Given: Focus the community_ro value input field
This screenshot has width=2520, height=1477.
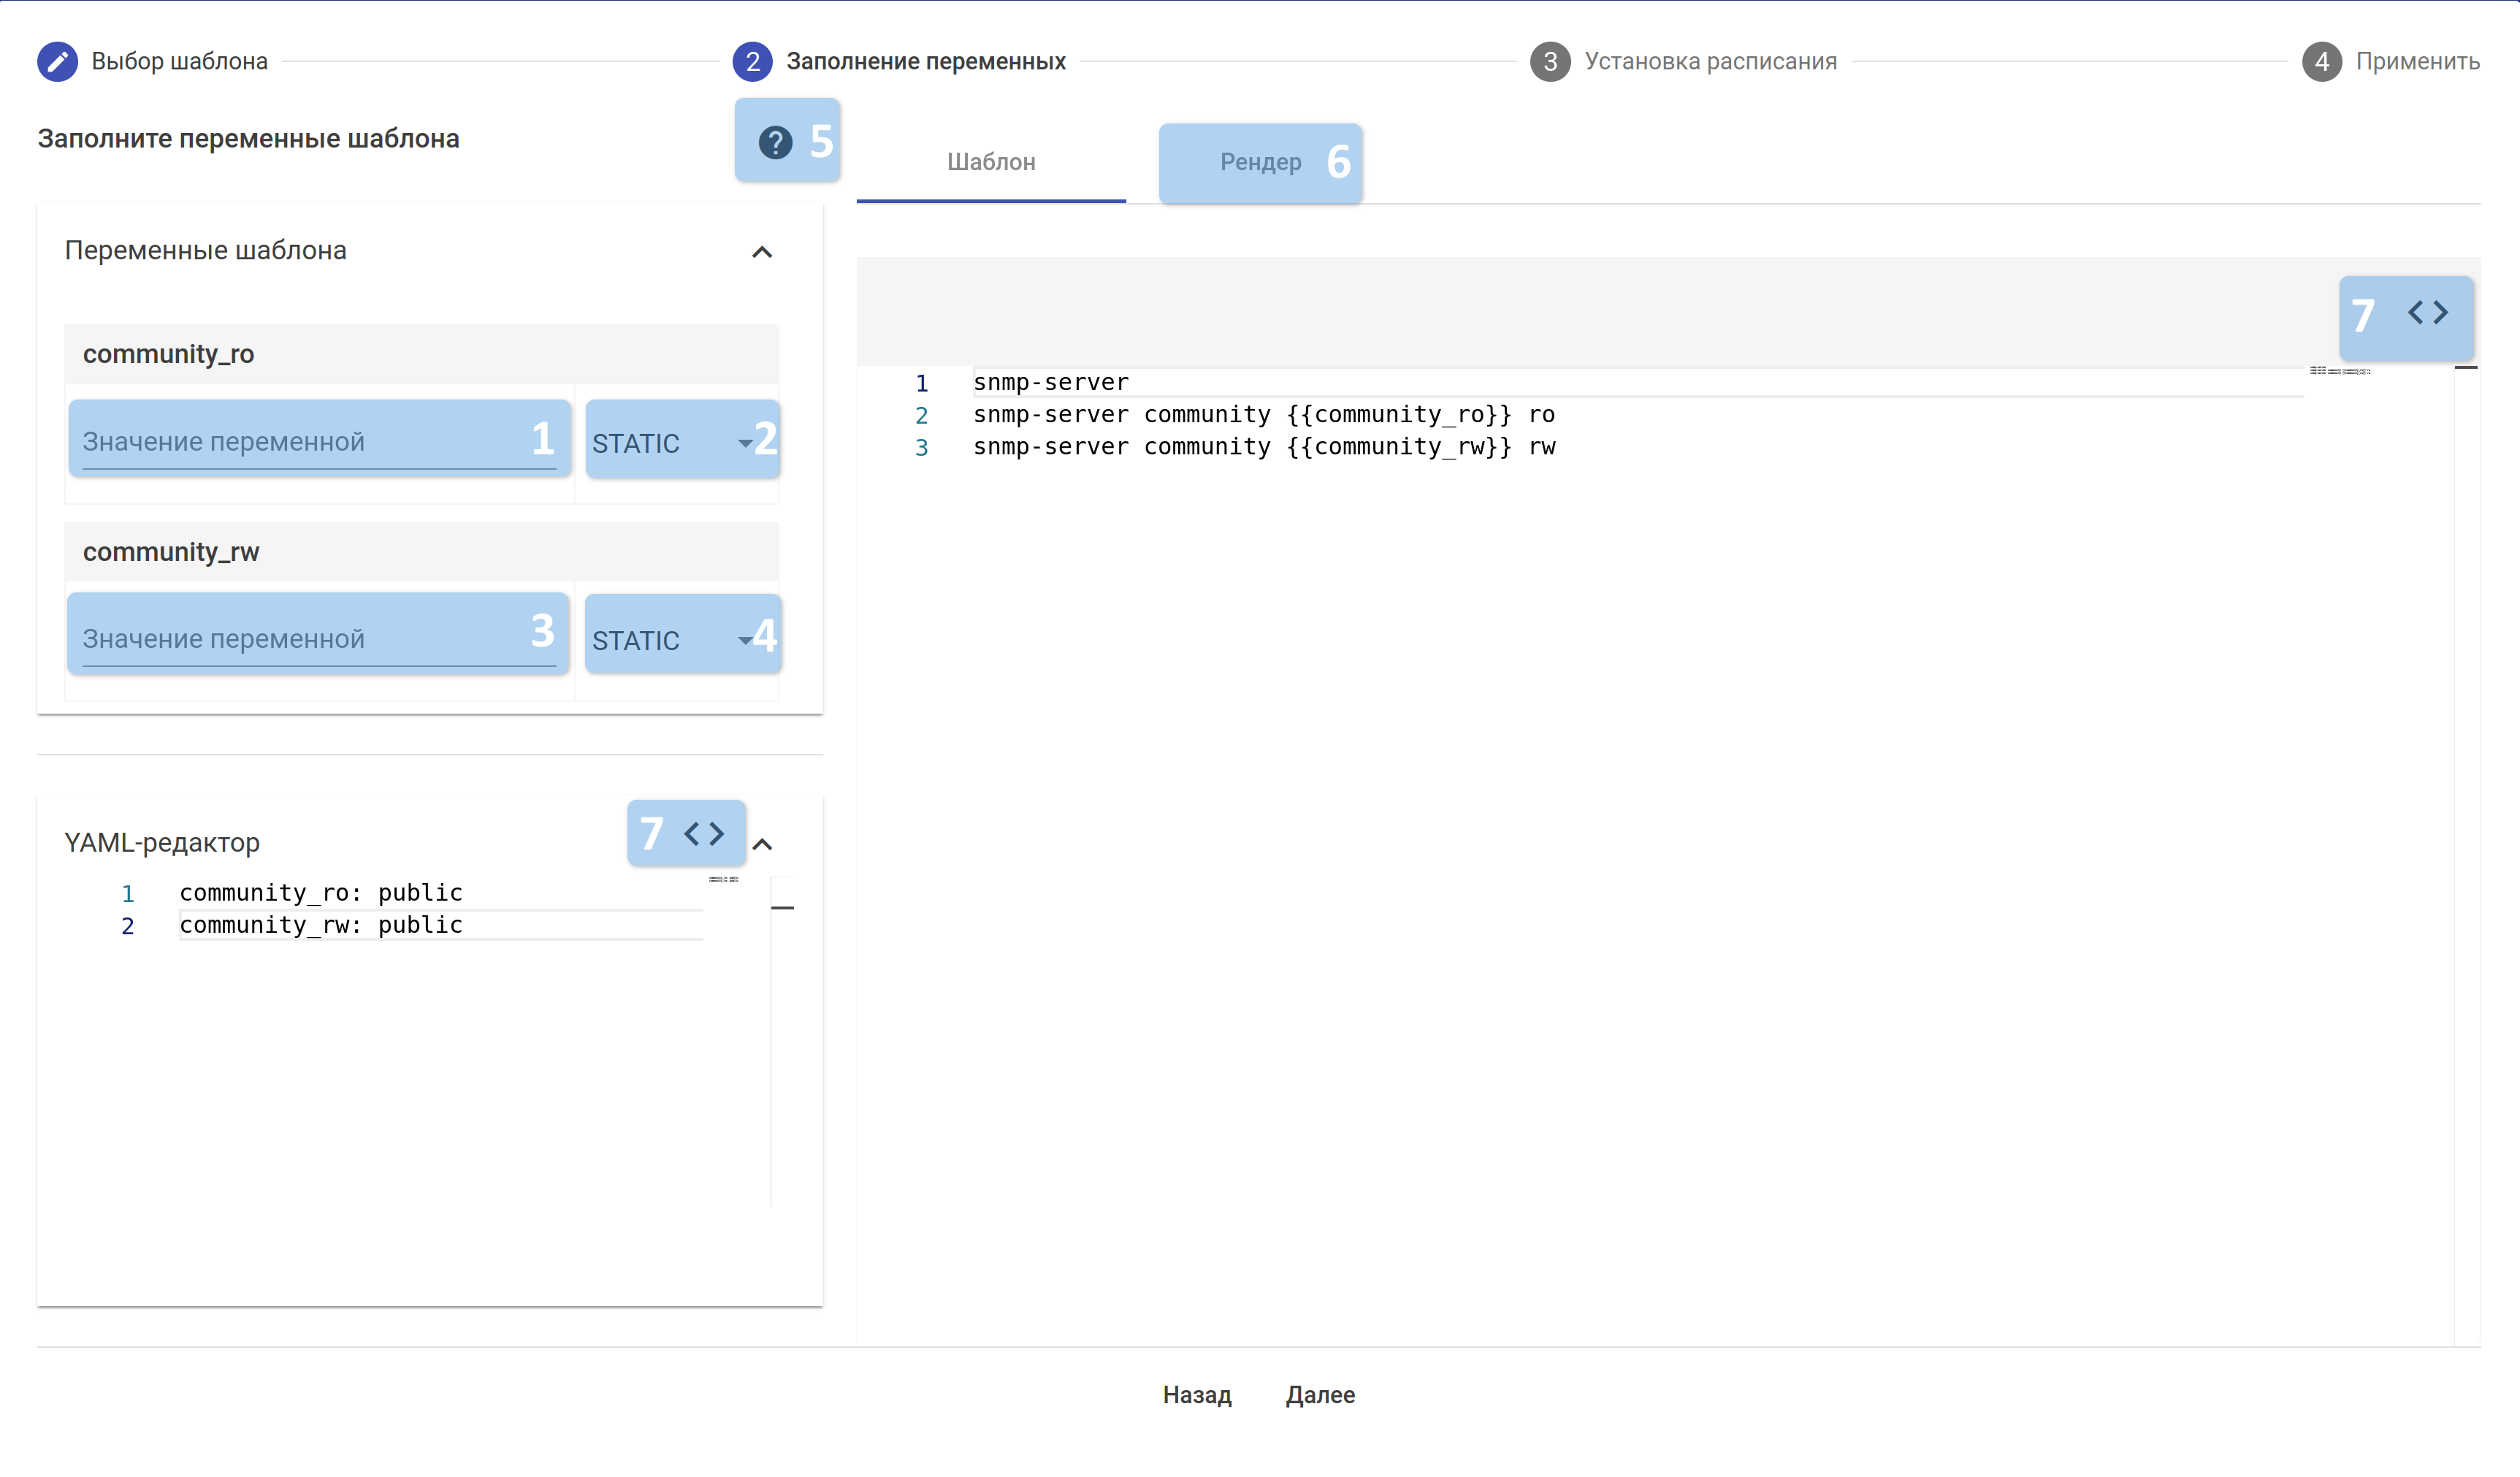Looking at the screenshot, I should 300,442.
